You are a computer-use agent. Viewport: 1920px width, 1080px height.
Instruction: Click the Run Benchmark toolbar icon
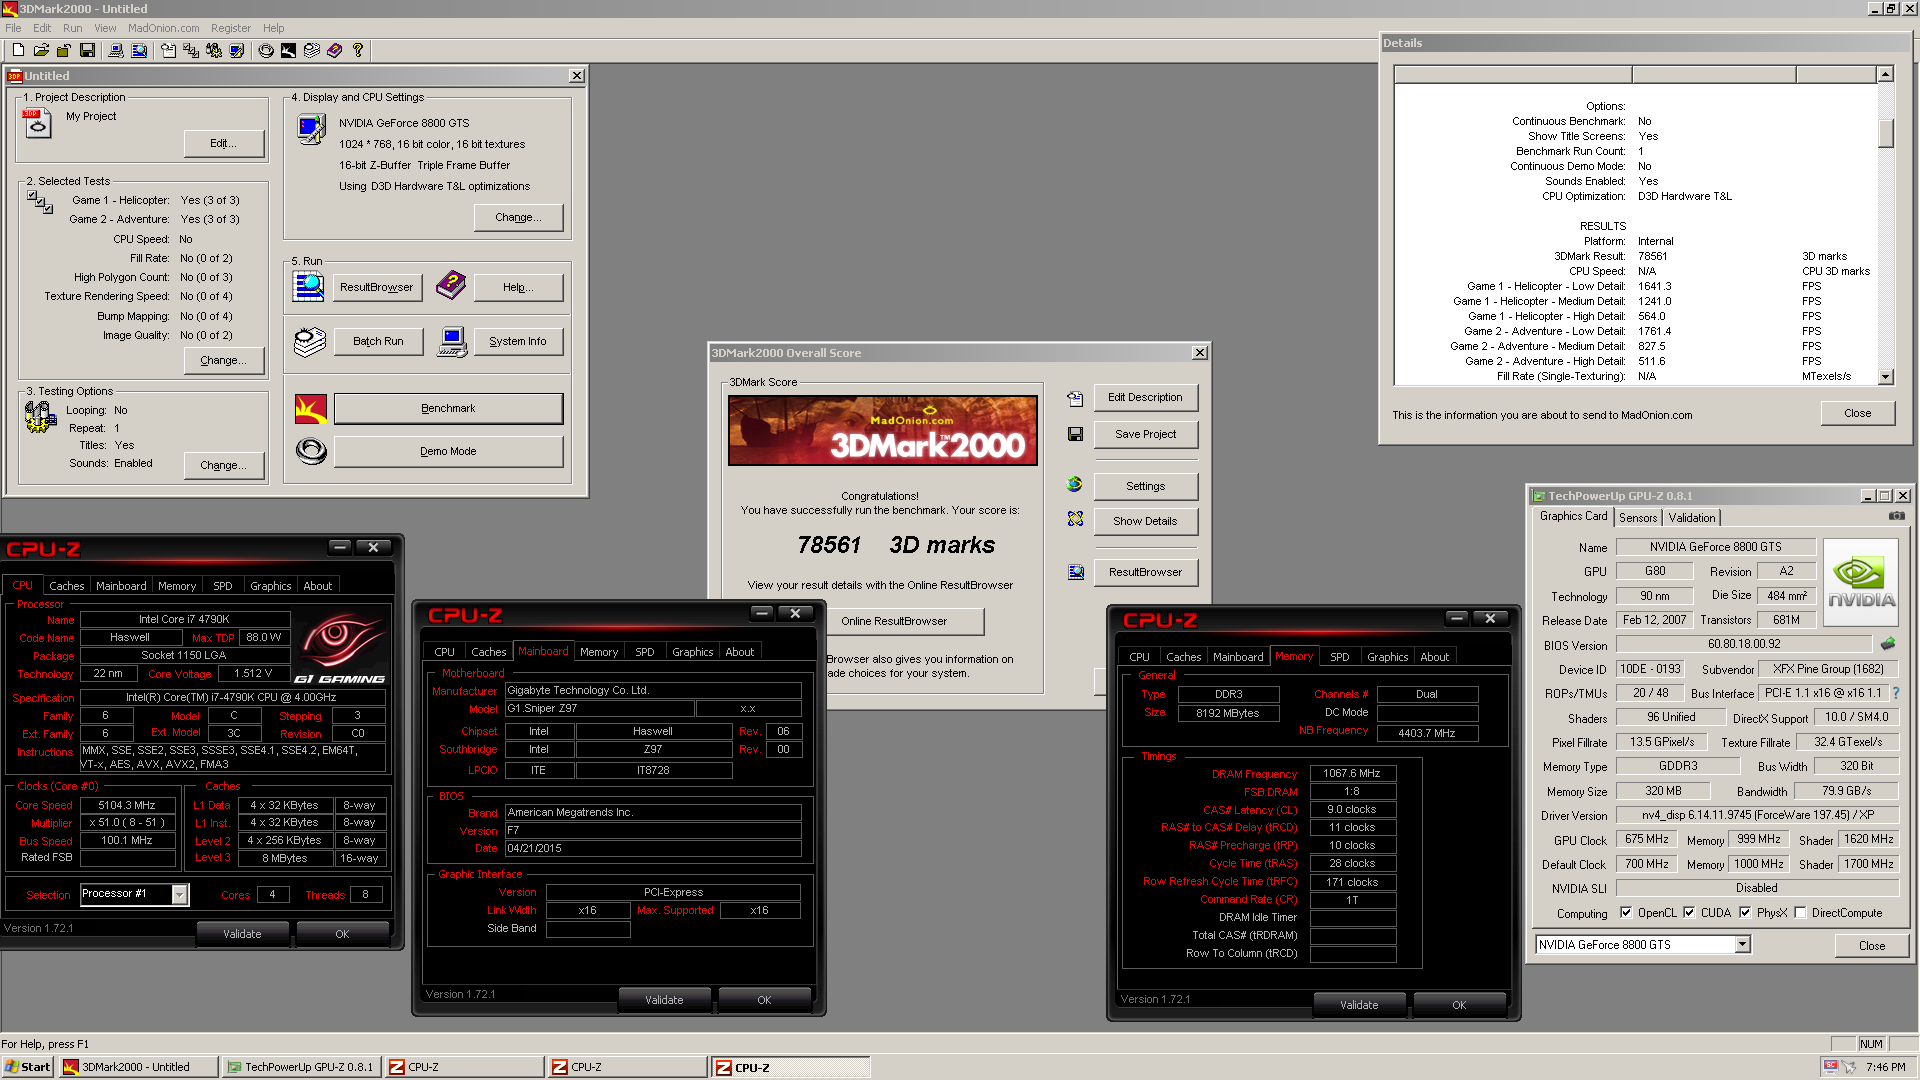coord(288,50)
